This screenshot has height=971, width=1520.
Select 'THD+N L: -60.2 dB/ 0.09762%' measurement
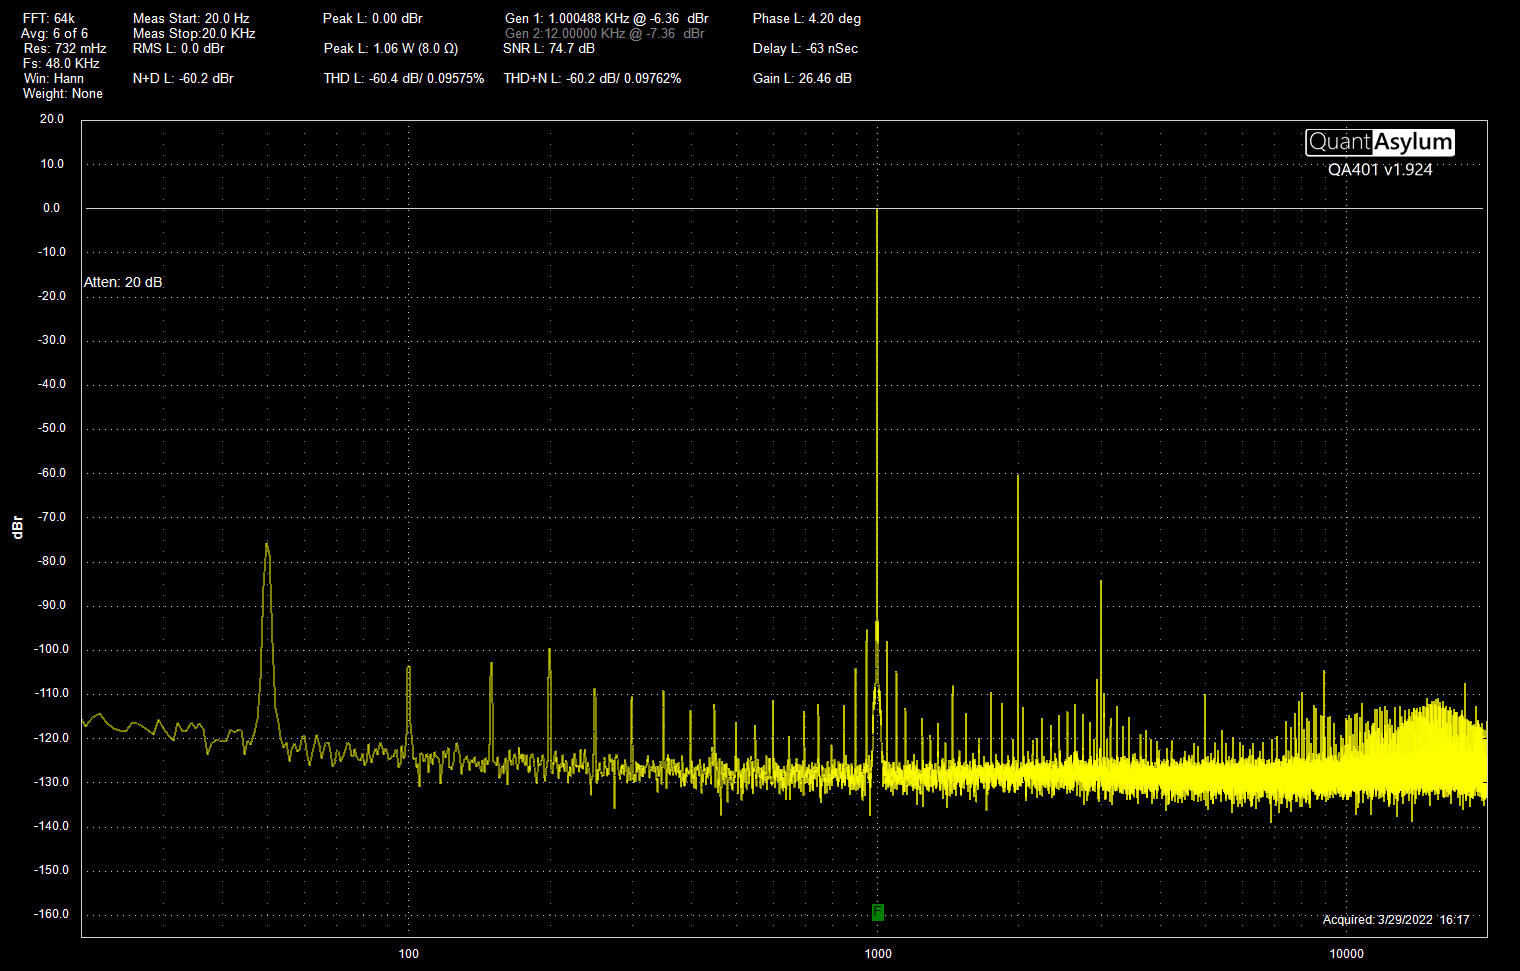[x=592, y=78]
